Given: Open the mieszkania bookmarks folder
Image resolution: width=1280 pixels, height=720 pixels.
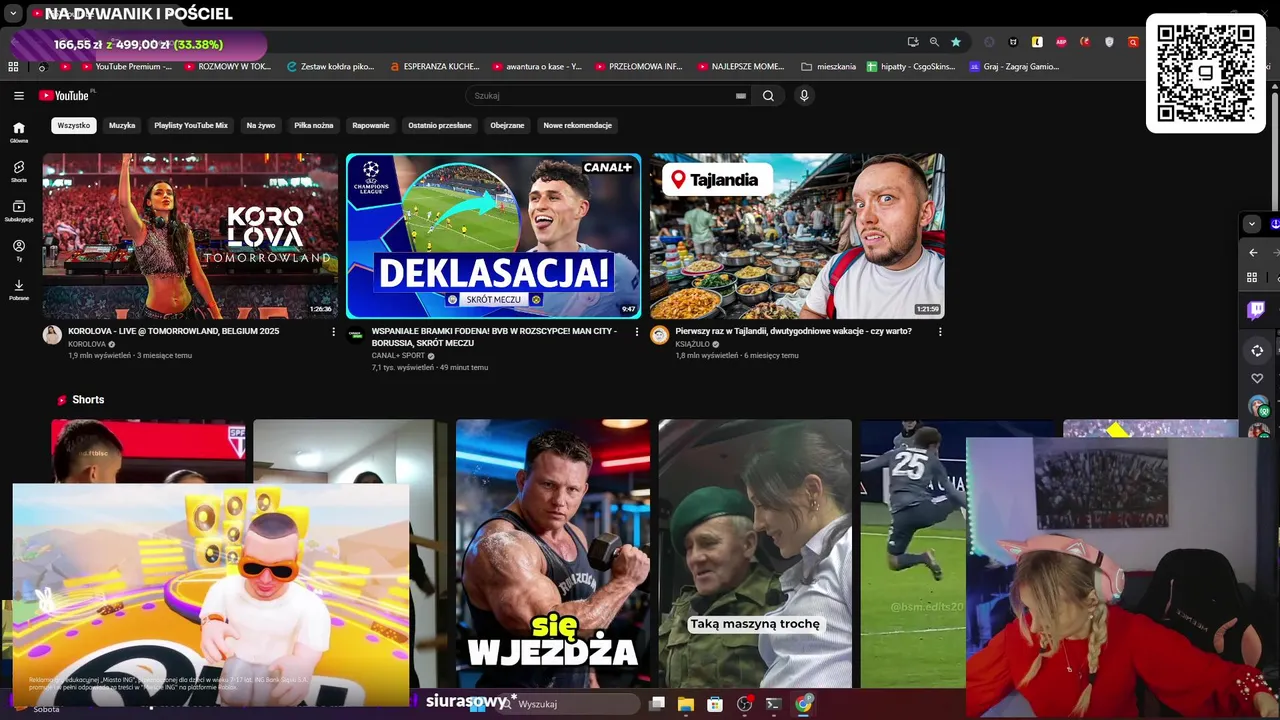Looking at the screenshot, I should pos(829,67).
